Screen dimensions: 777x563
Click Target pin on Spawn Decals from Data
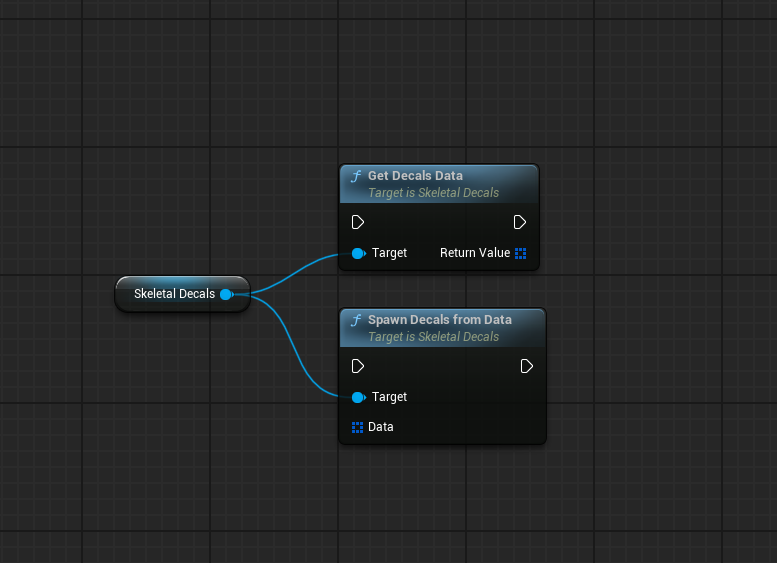click(x=358, y=397)
